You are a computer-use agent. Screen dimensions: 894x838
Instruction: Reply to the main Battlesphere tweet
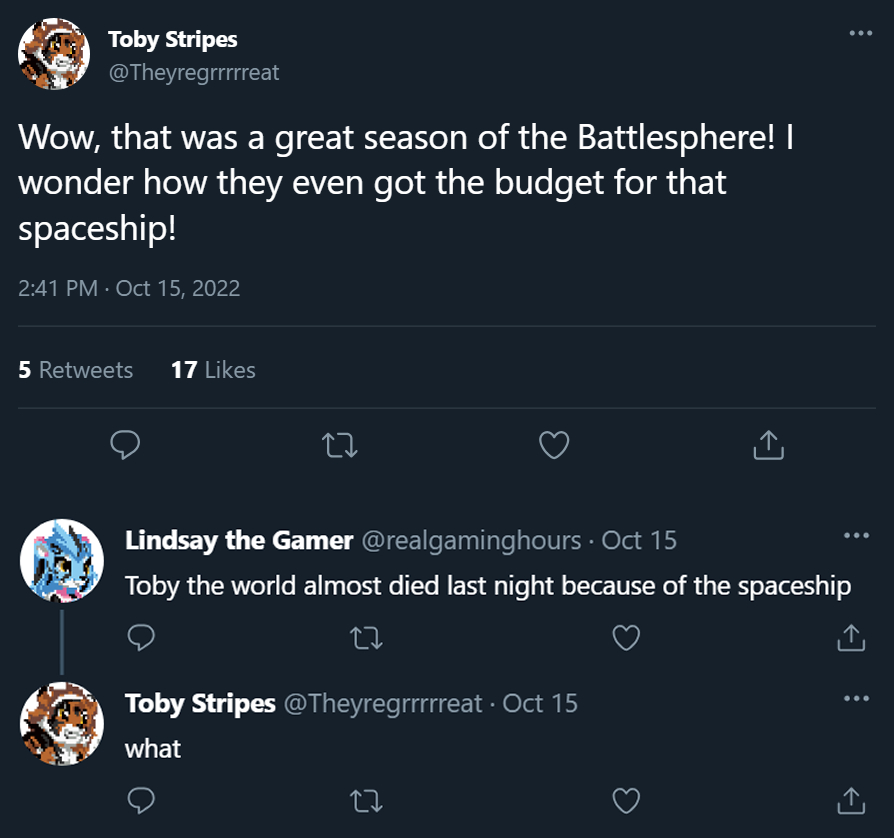click(124, 445)
